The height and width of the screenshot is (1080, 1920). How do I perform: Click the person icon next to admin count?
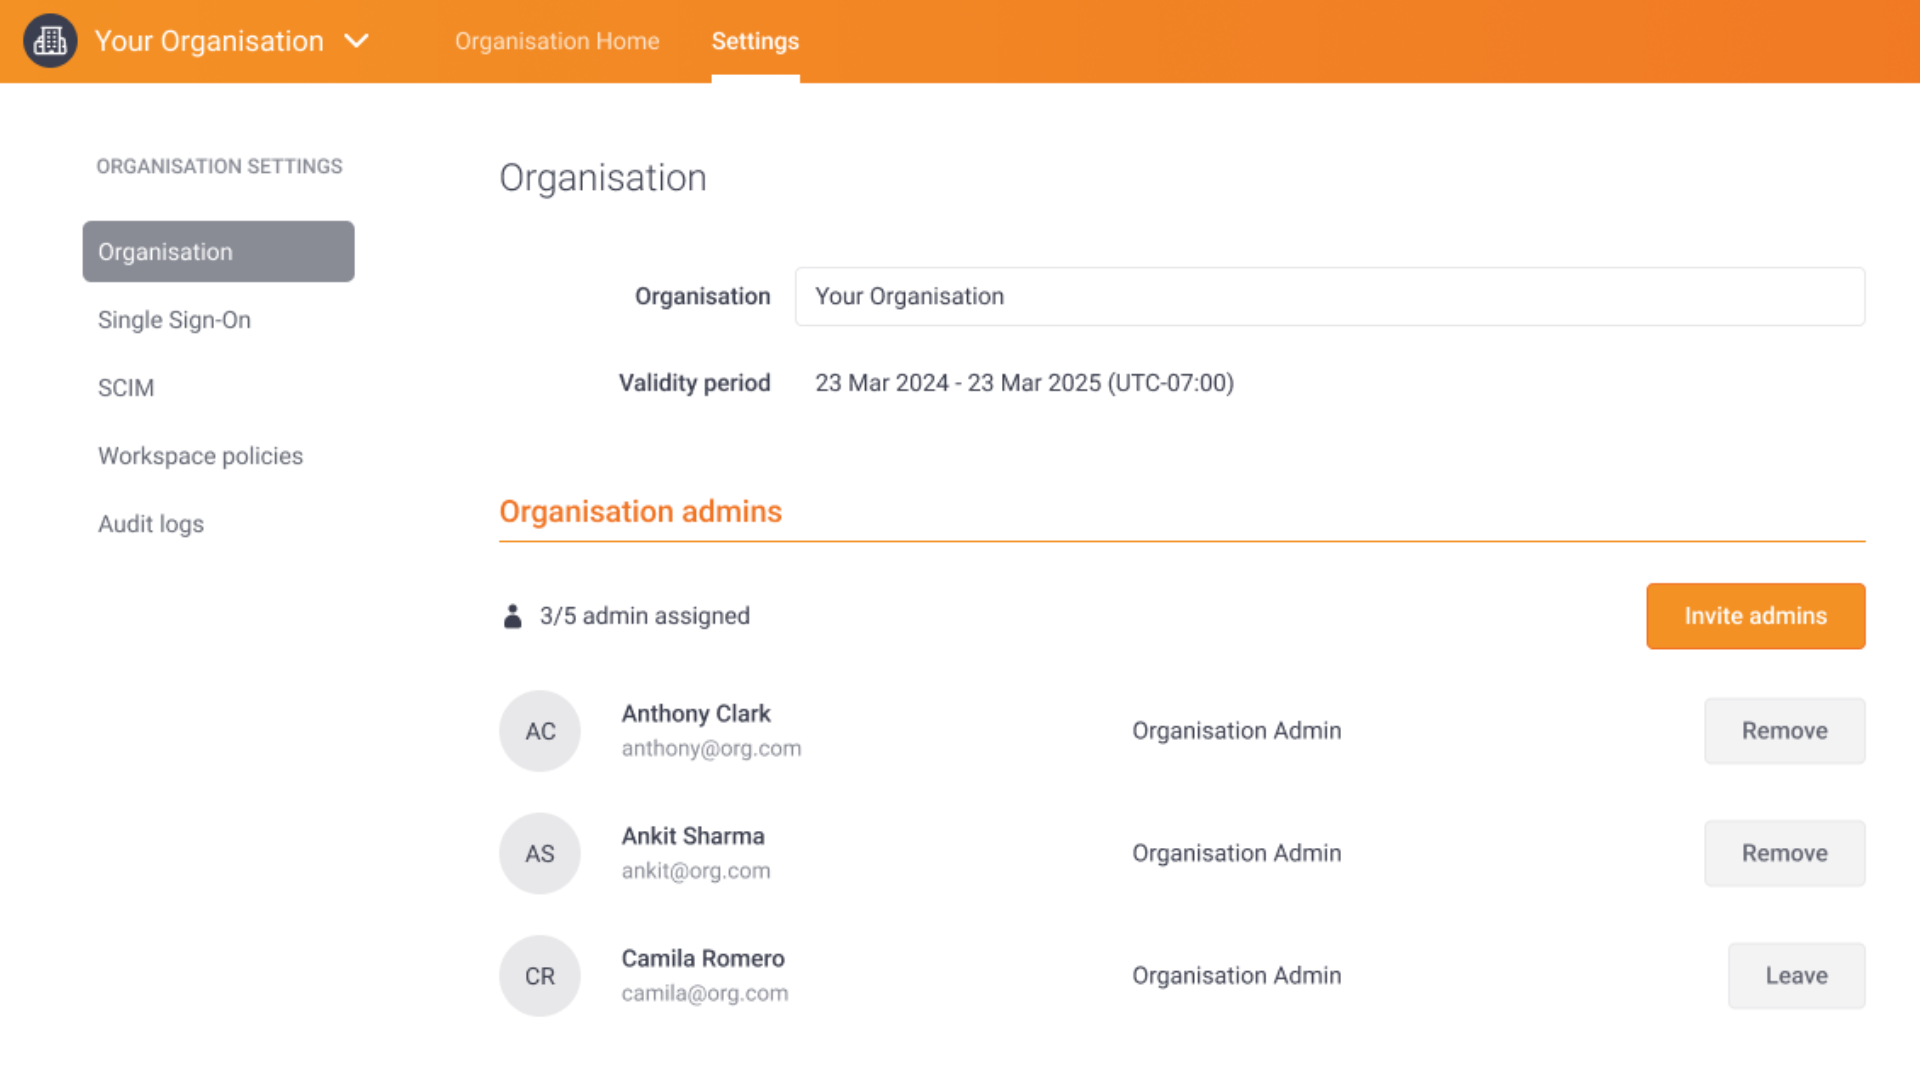coord(512,615)
